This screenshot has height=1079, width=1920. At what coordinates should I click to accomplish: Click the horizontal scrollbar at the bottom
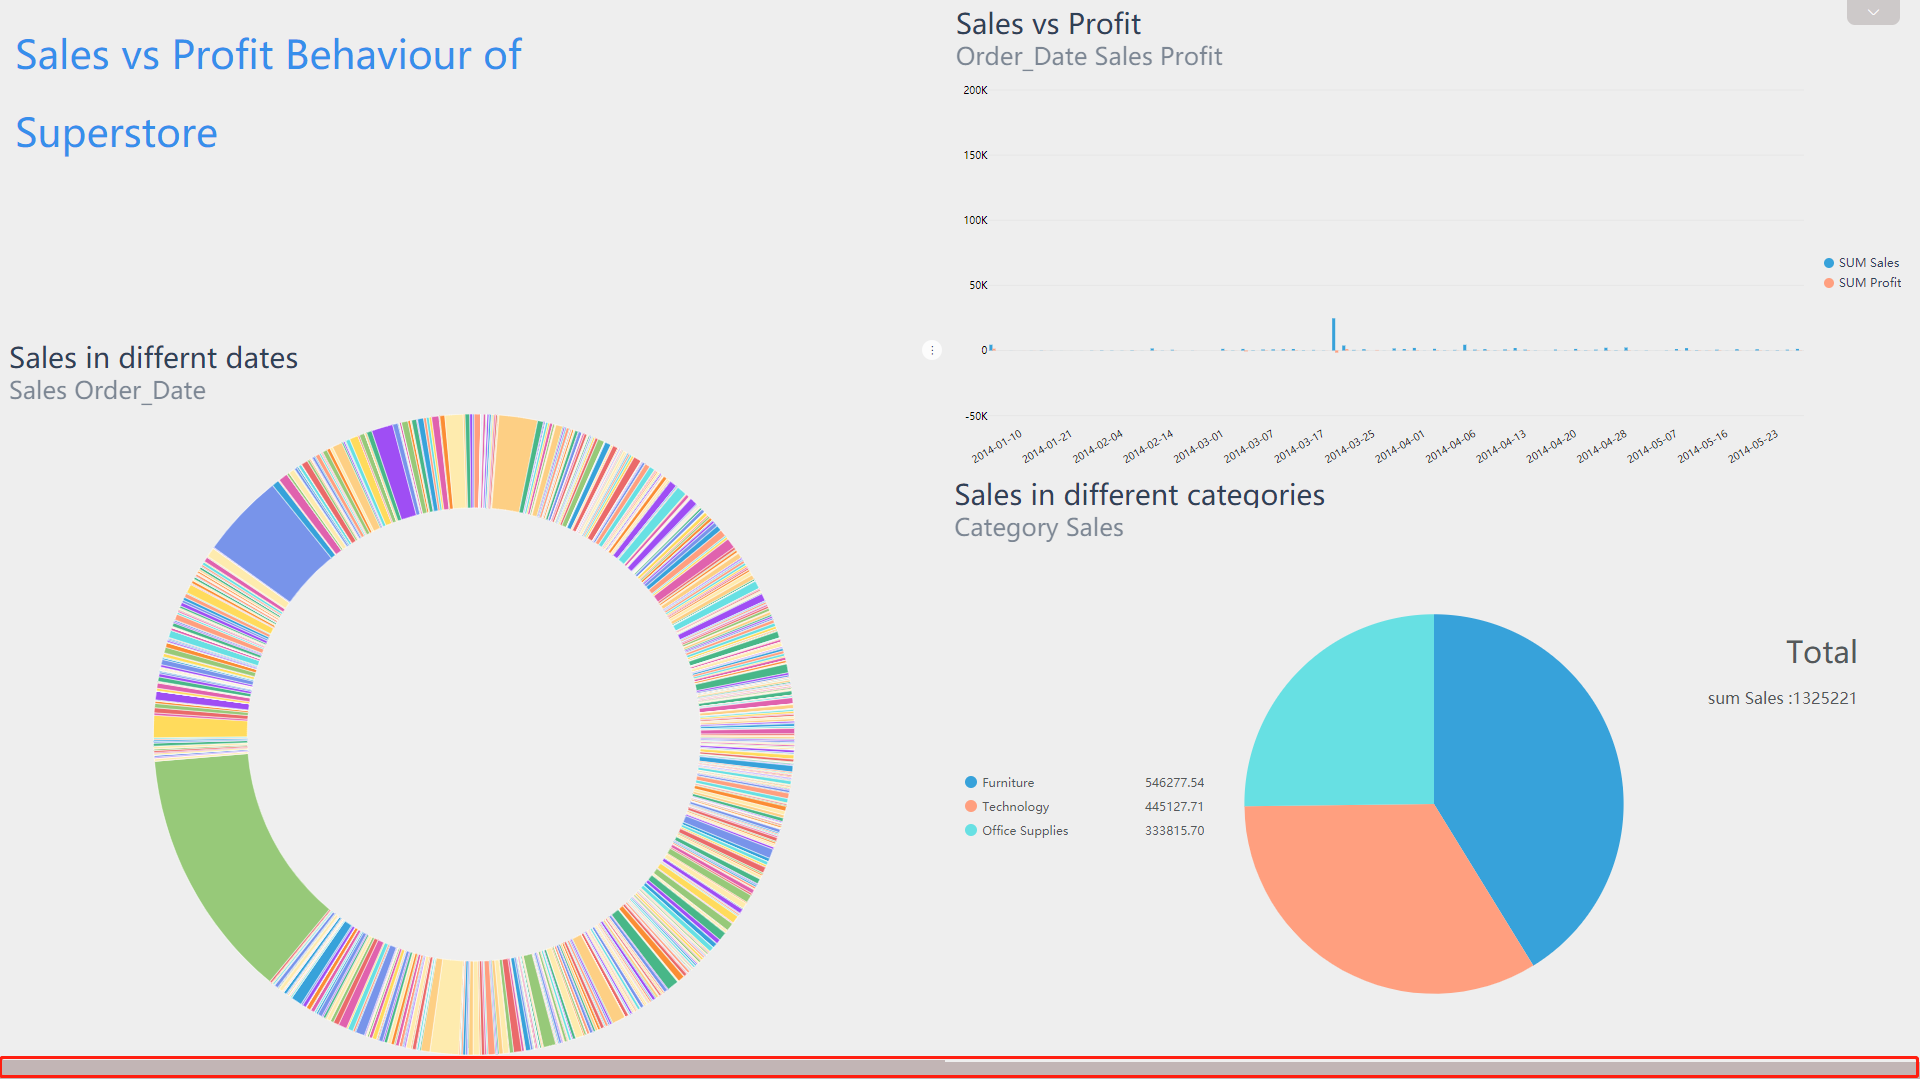pyautogui.click(x=959, y=1068)
